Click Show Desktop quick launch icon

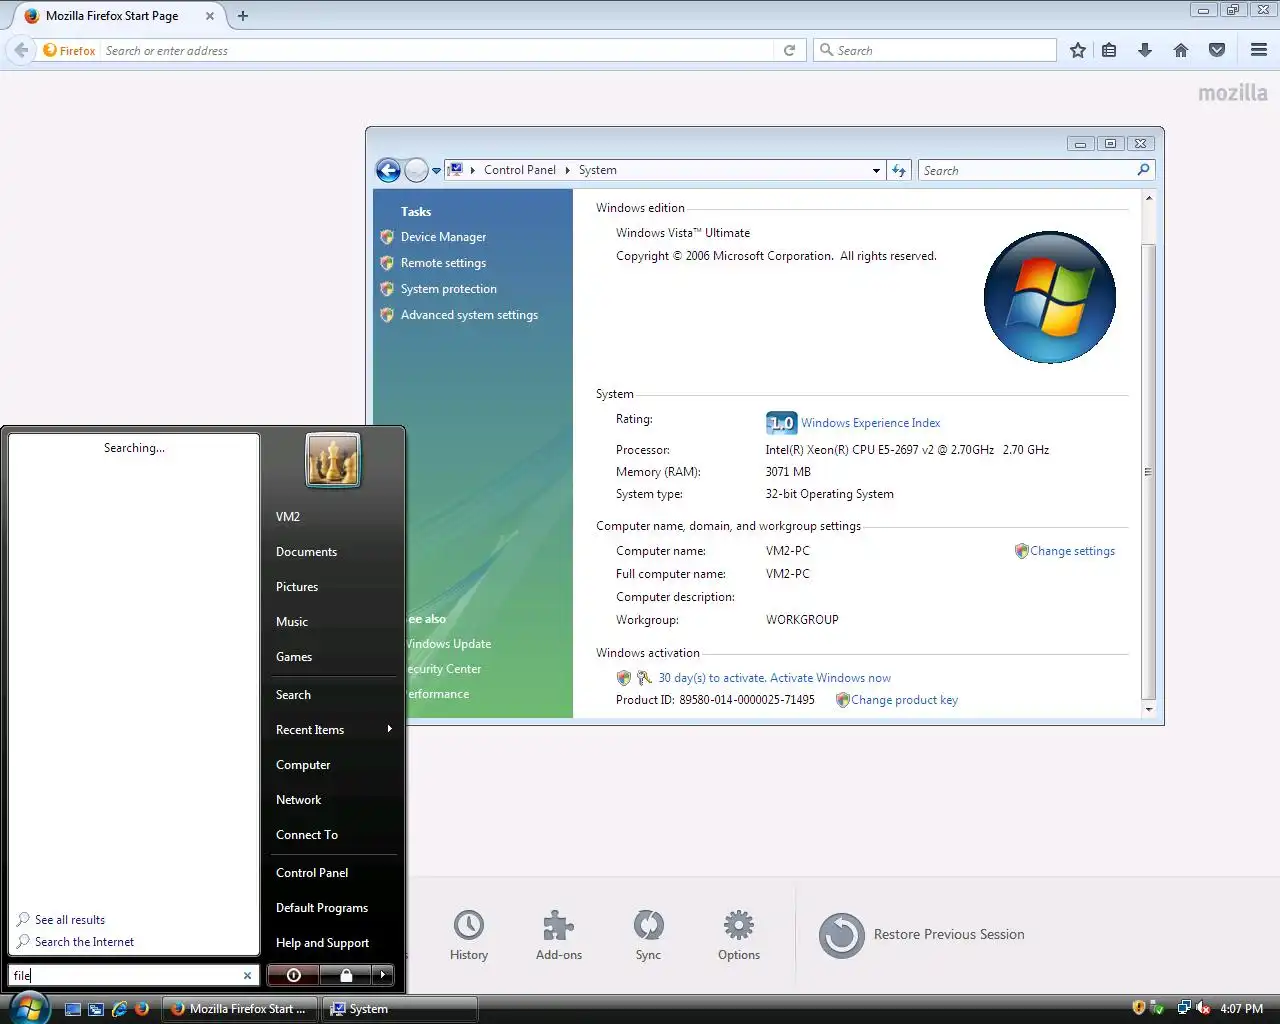click(73, 1009)
